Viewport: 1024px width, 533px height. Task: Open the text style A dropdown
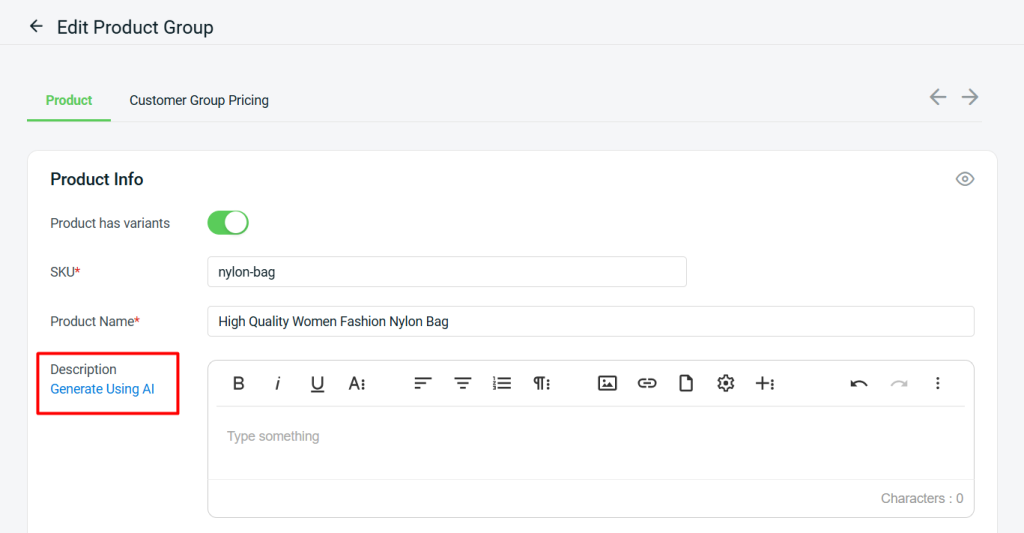[x=357, y=383]
